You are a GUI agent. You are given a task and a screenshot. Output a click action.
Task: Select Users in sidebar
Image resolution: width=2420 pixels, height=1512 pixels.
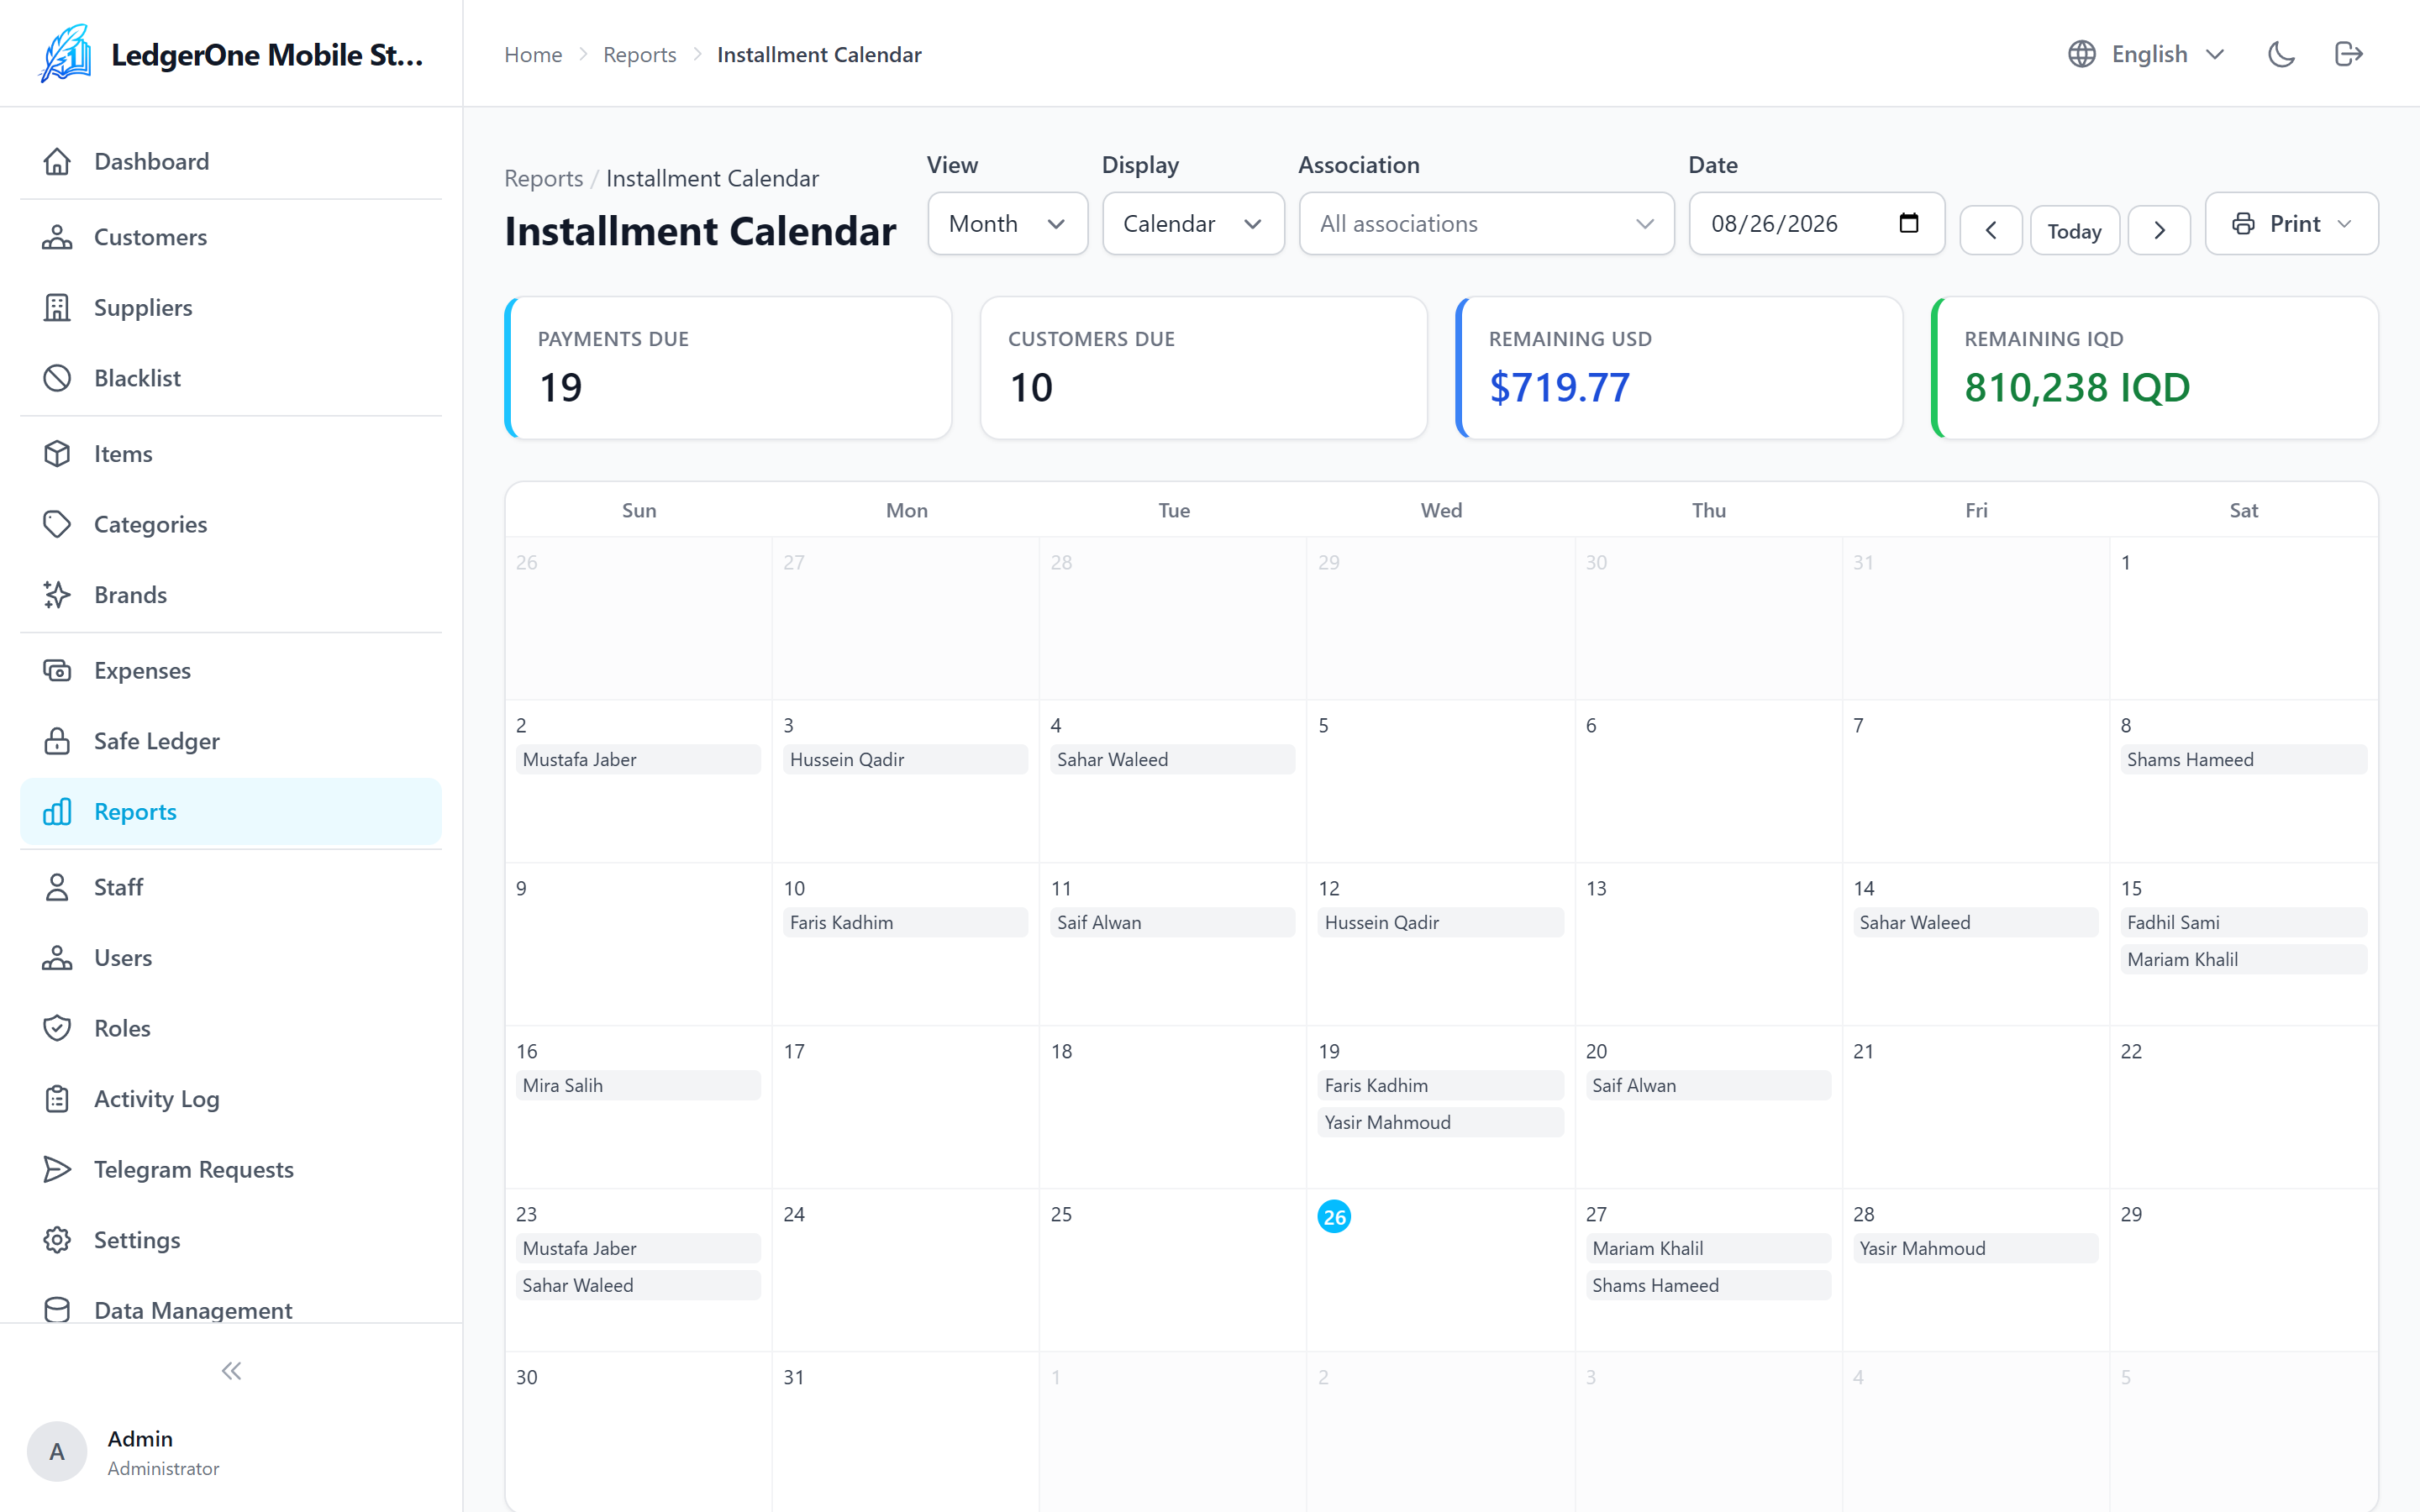231,957
